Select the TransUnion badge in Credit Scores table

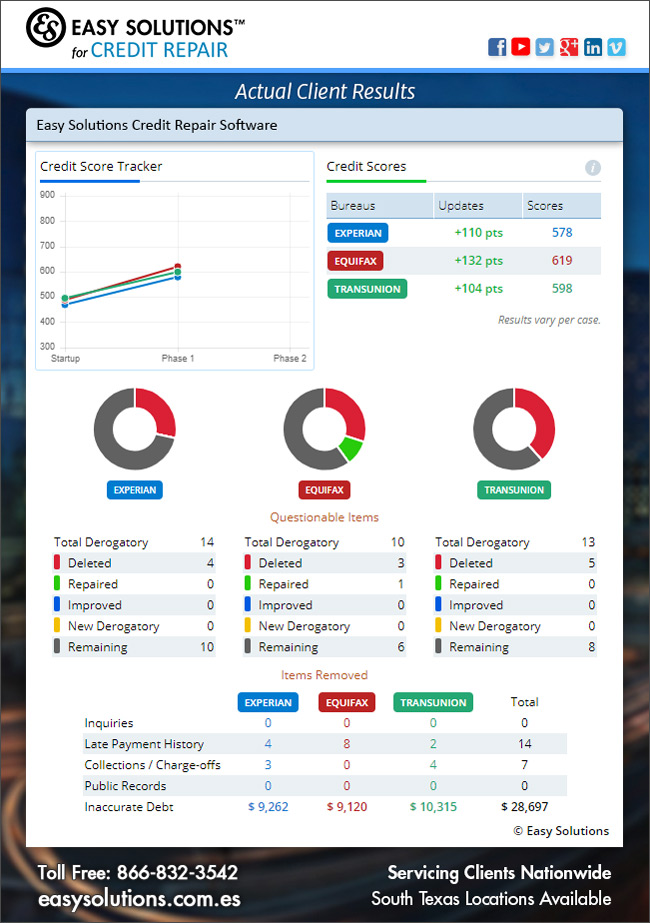pos(367,289)
